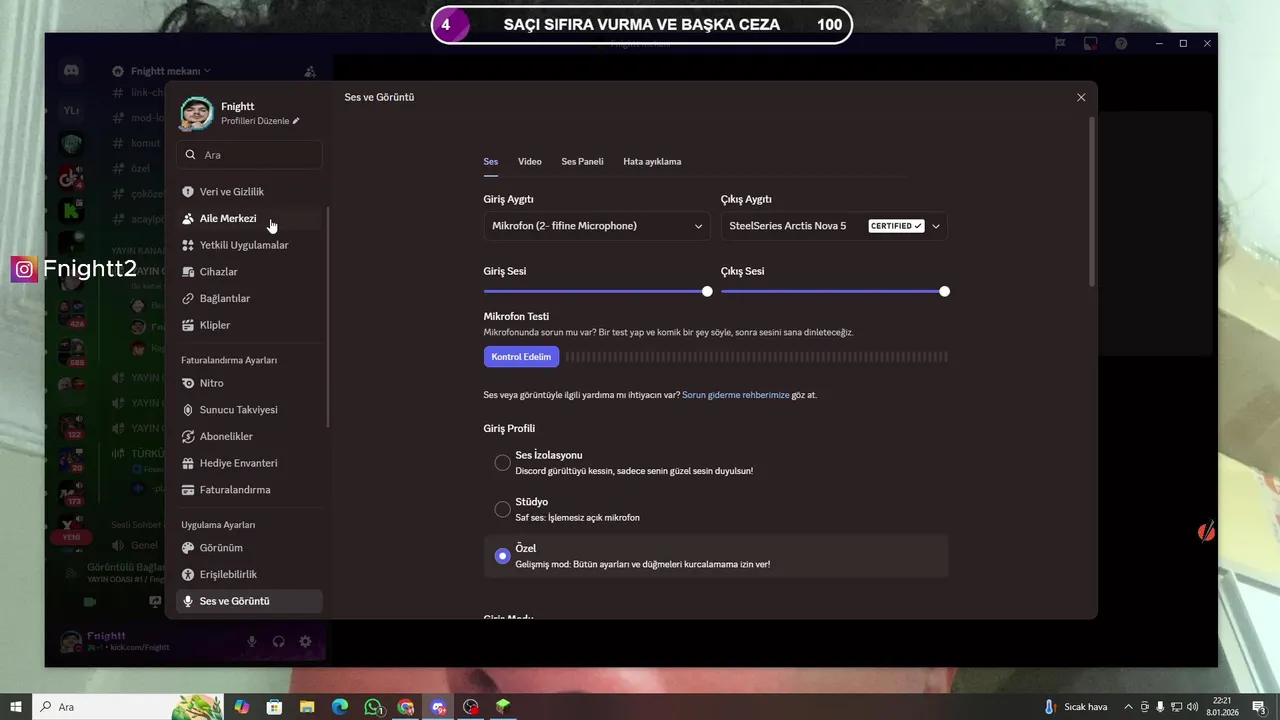The width and height of the screenshot is (1280, 720).
Task: Select the Özel input profile
Action: pyautogui.click(x=503, y=556)
